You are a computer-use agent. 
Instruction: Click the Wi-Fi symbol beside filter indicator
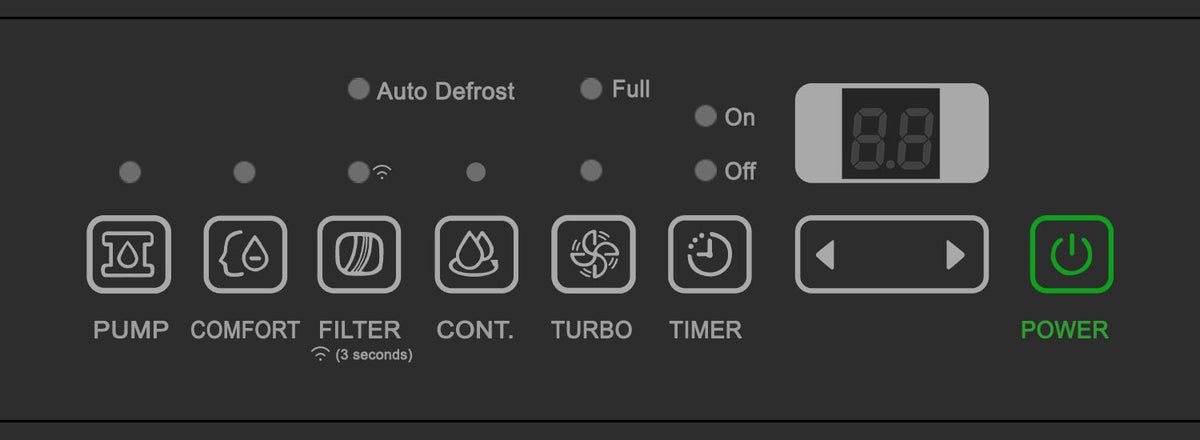tap(382, 173)
